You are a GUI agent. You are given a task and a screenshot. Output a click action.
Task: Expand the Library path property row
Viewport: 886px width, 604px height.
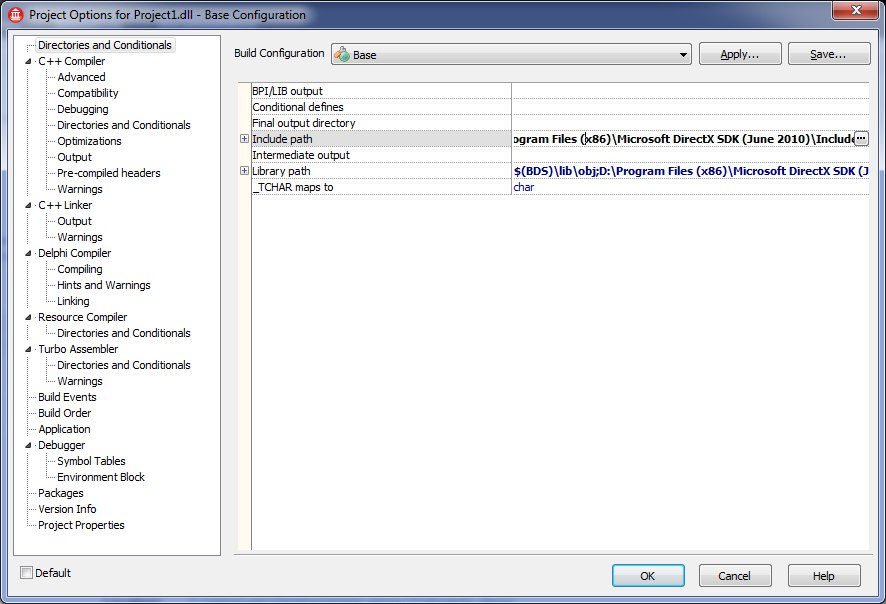pyautogui.click(x=244, y=171)
